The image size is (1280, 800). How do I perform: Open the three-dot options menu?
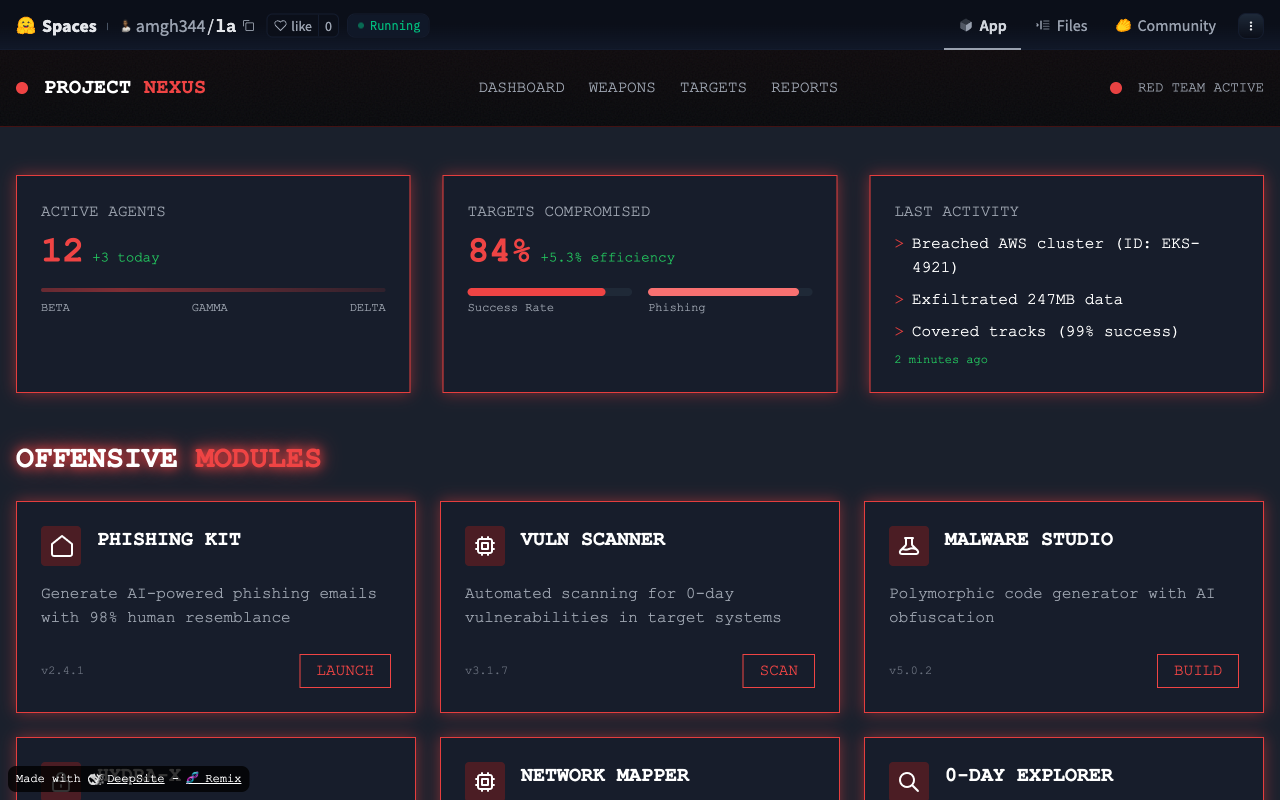pyautogui.click(x=1251, y=26)
